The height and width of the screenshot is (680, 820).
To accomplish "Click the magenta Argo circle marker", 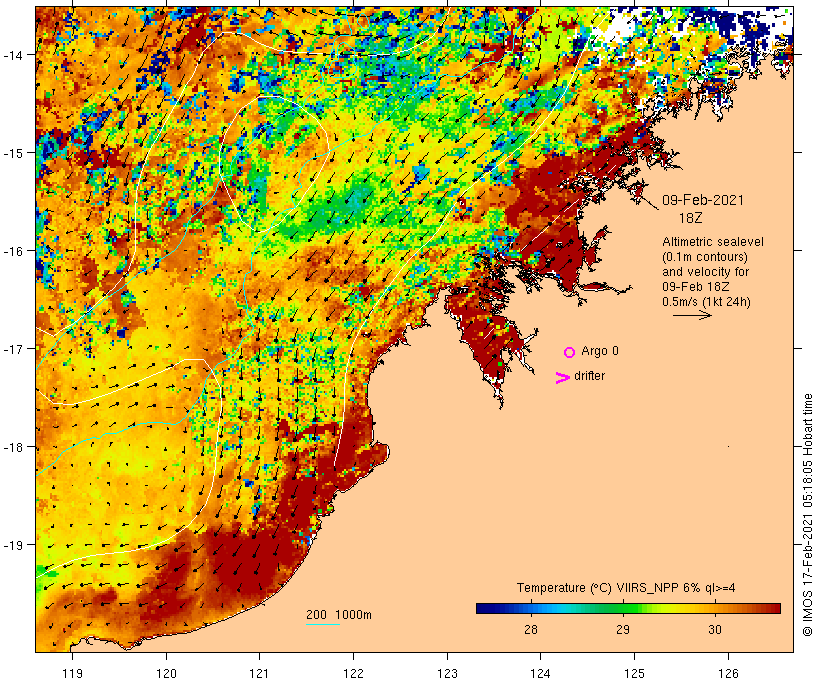I will 570,352.
